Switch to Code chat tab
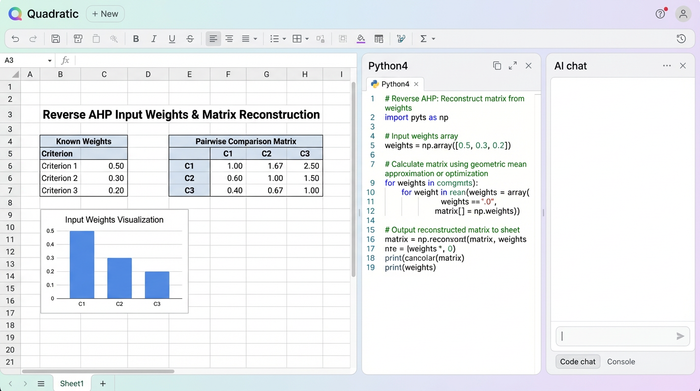This screenshot has height=391, width=700. [578, 362]
